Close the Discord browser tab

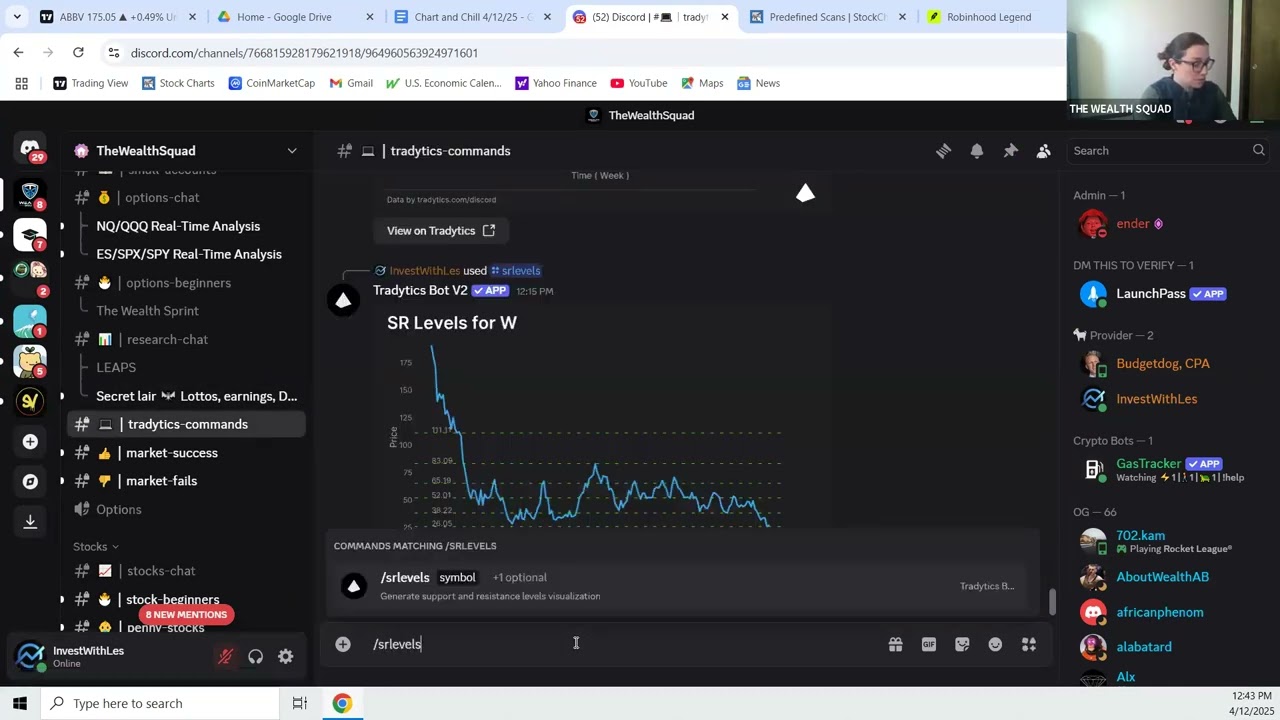coord(725,17)
